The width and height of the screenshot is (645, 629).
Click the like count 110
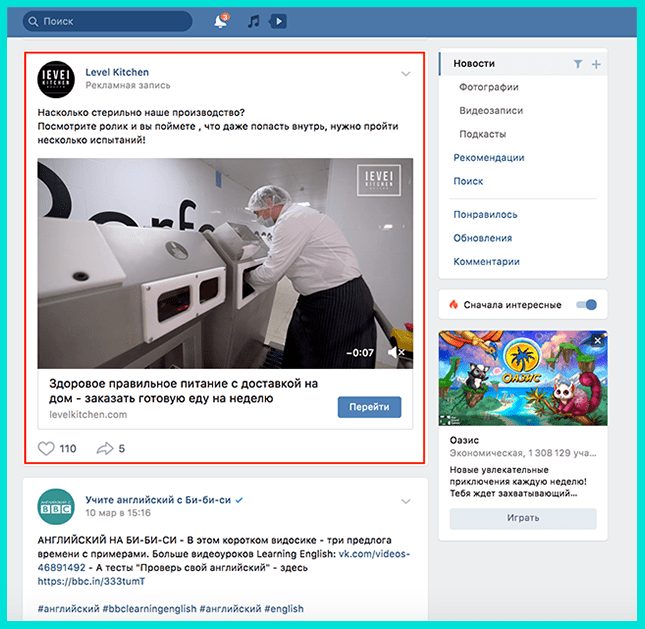68,448
